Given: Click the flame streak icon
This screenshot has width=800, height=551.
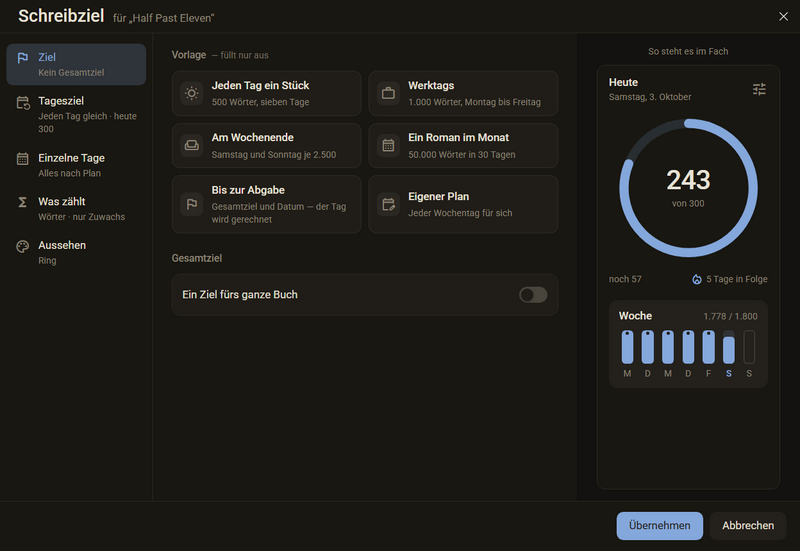Looking at the screenshot, I should [x=696, y=279].
